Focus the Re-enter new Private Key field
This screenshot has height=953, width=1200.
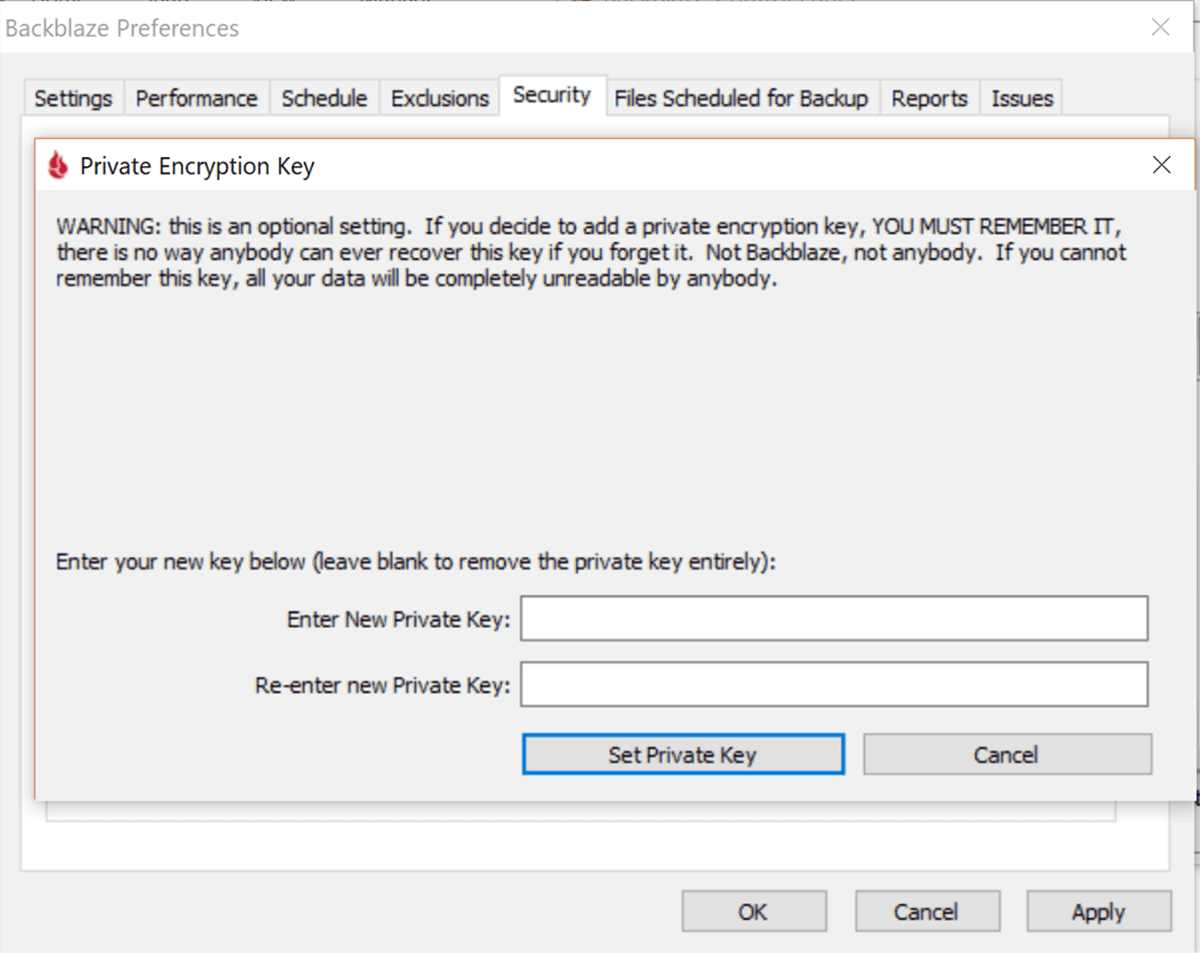tap(834, 685)
